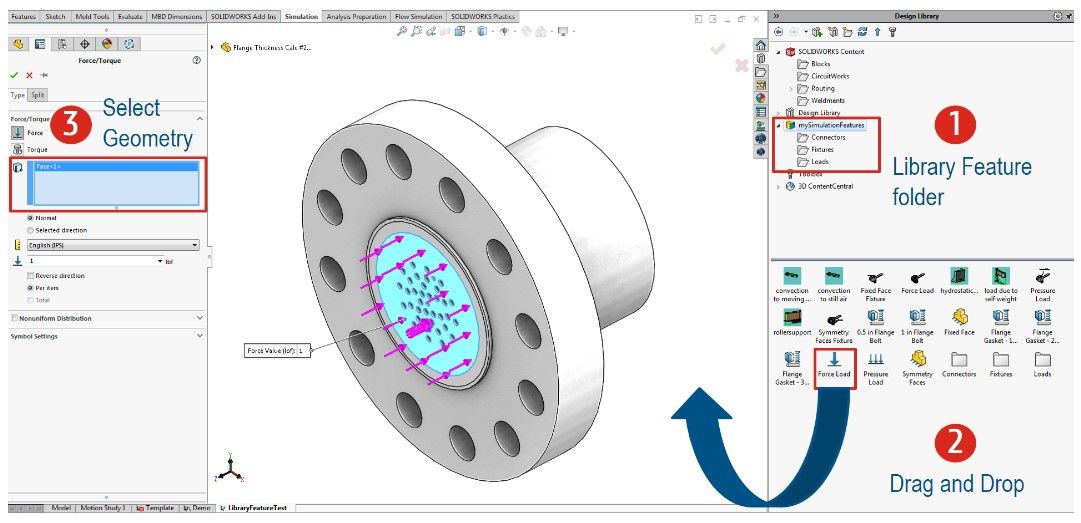Select the Torque load type icon
Image resolution: width=1081 pixels, height=523 pixels.
(17, 149)
